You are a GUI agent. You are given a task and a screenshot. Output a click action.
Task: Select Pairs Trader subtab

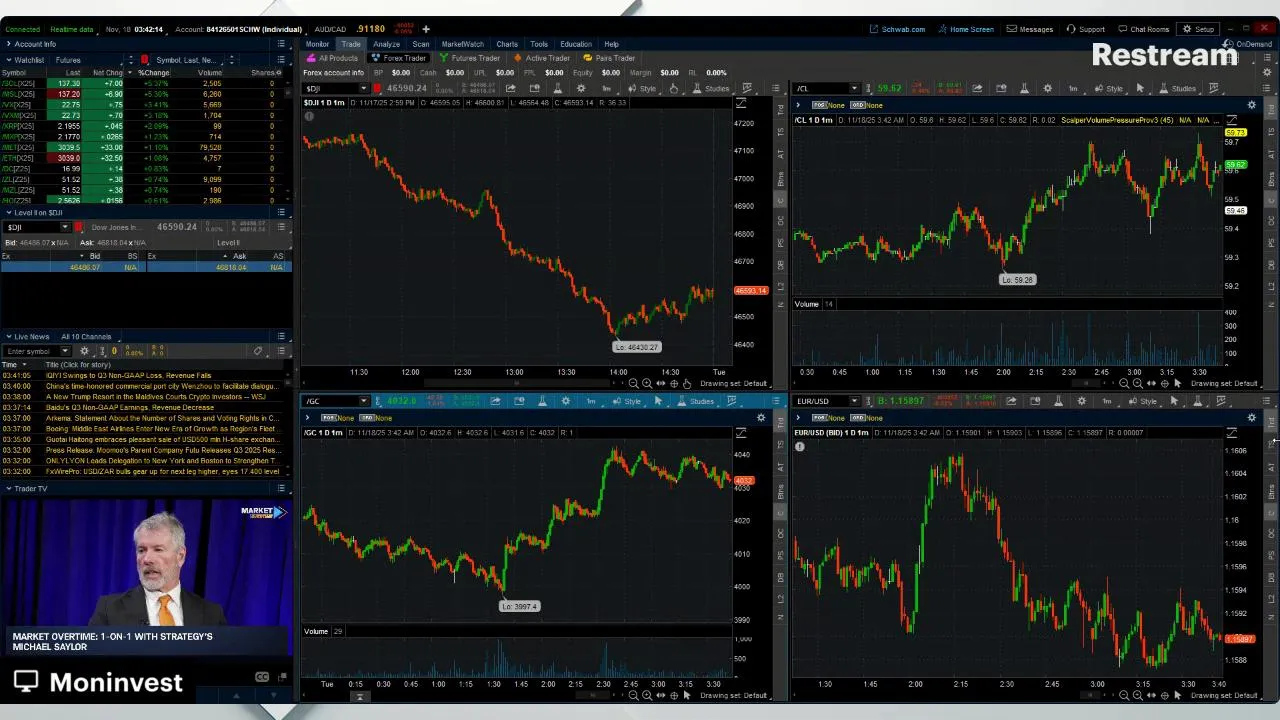[609, 58]
